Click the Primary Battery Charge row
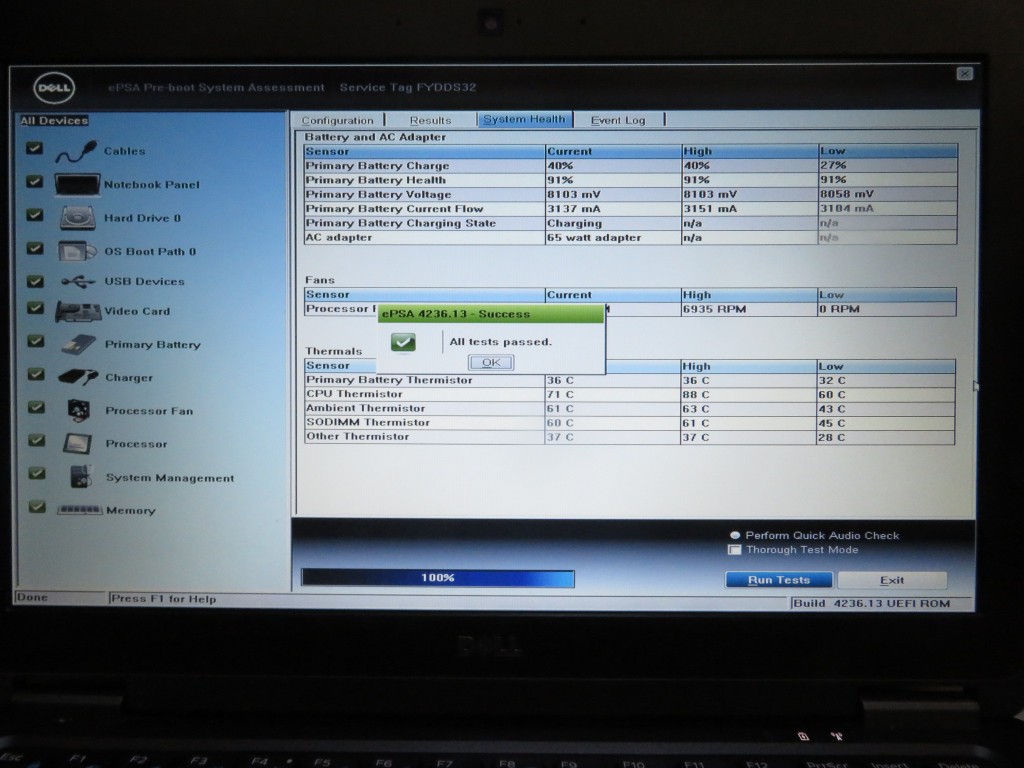The width and height of the screenshot is (1024, 768). [x=630, y=166]
